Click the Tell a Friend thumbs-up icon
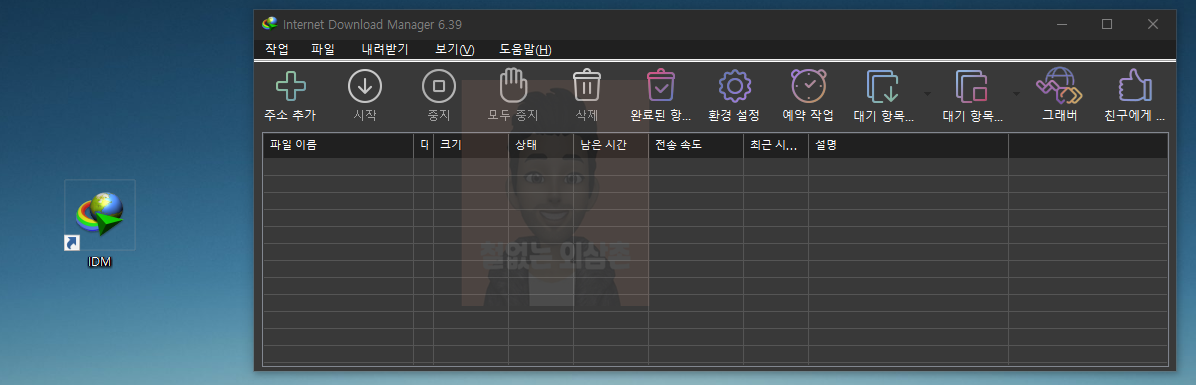The image size is (1196, 385). 1134,85
